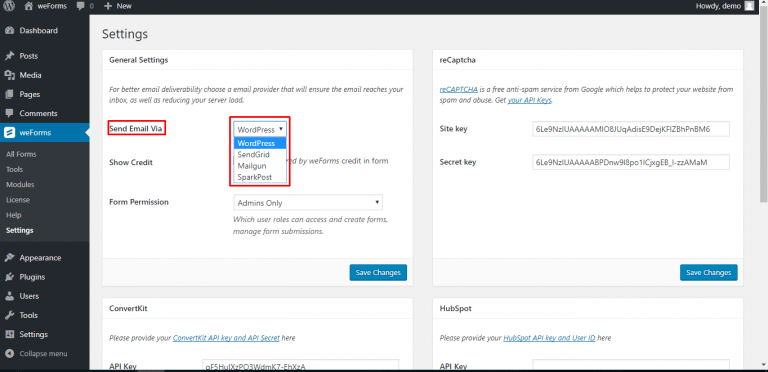The height and width of the screenshot is (372, 768).
Task: Visit the weForms site home link
Action: 45,6
